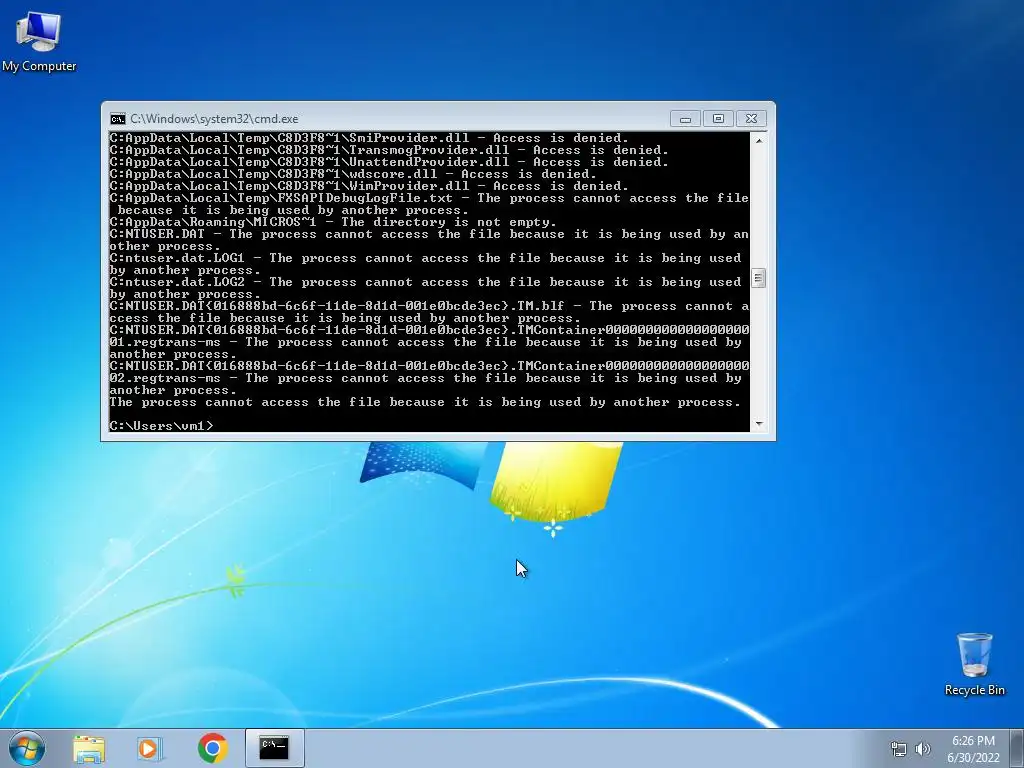Minimize the cmd.exe window
The image size is (1024, 768).
[x=685, y=119]
